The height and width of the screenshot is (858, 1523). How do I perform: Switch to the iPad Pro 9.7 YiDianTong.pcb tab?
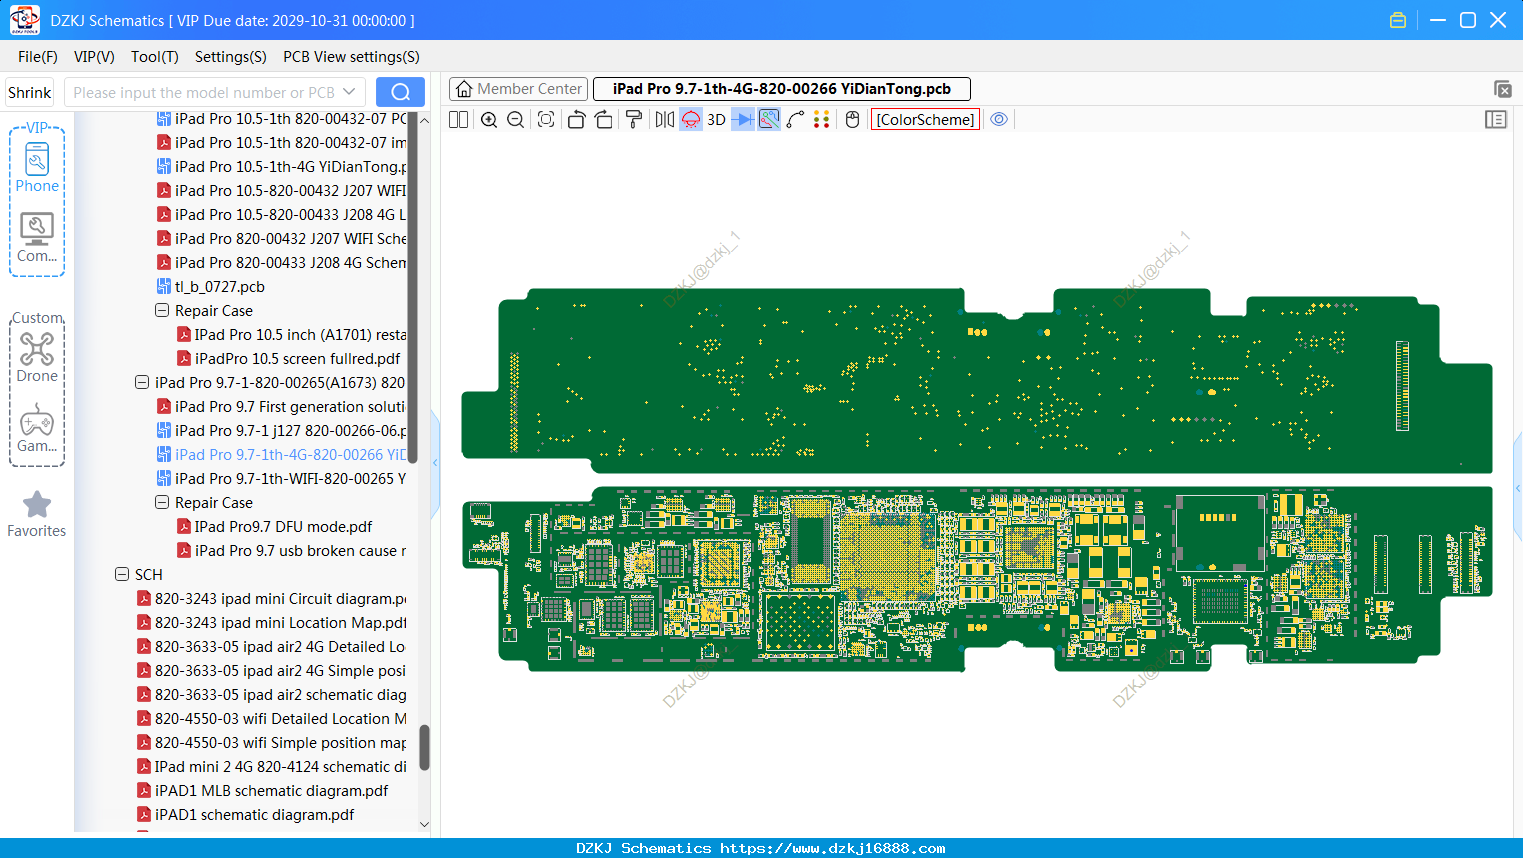point(782,89)
